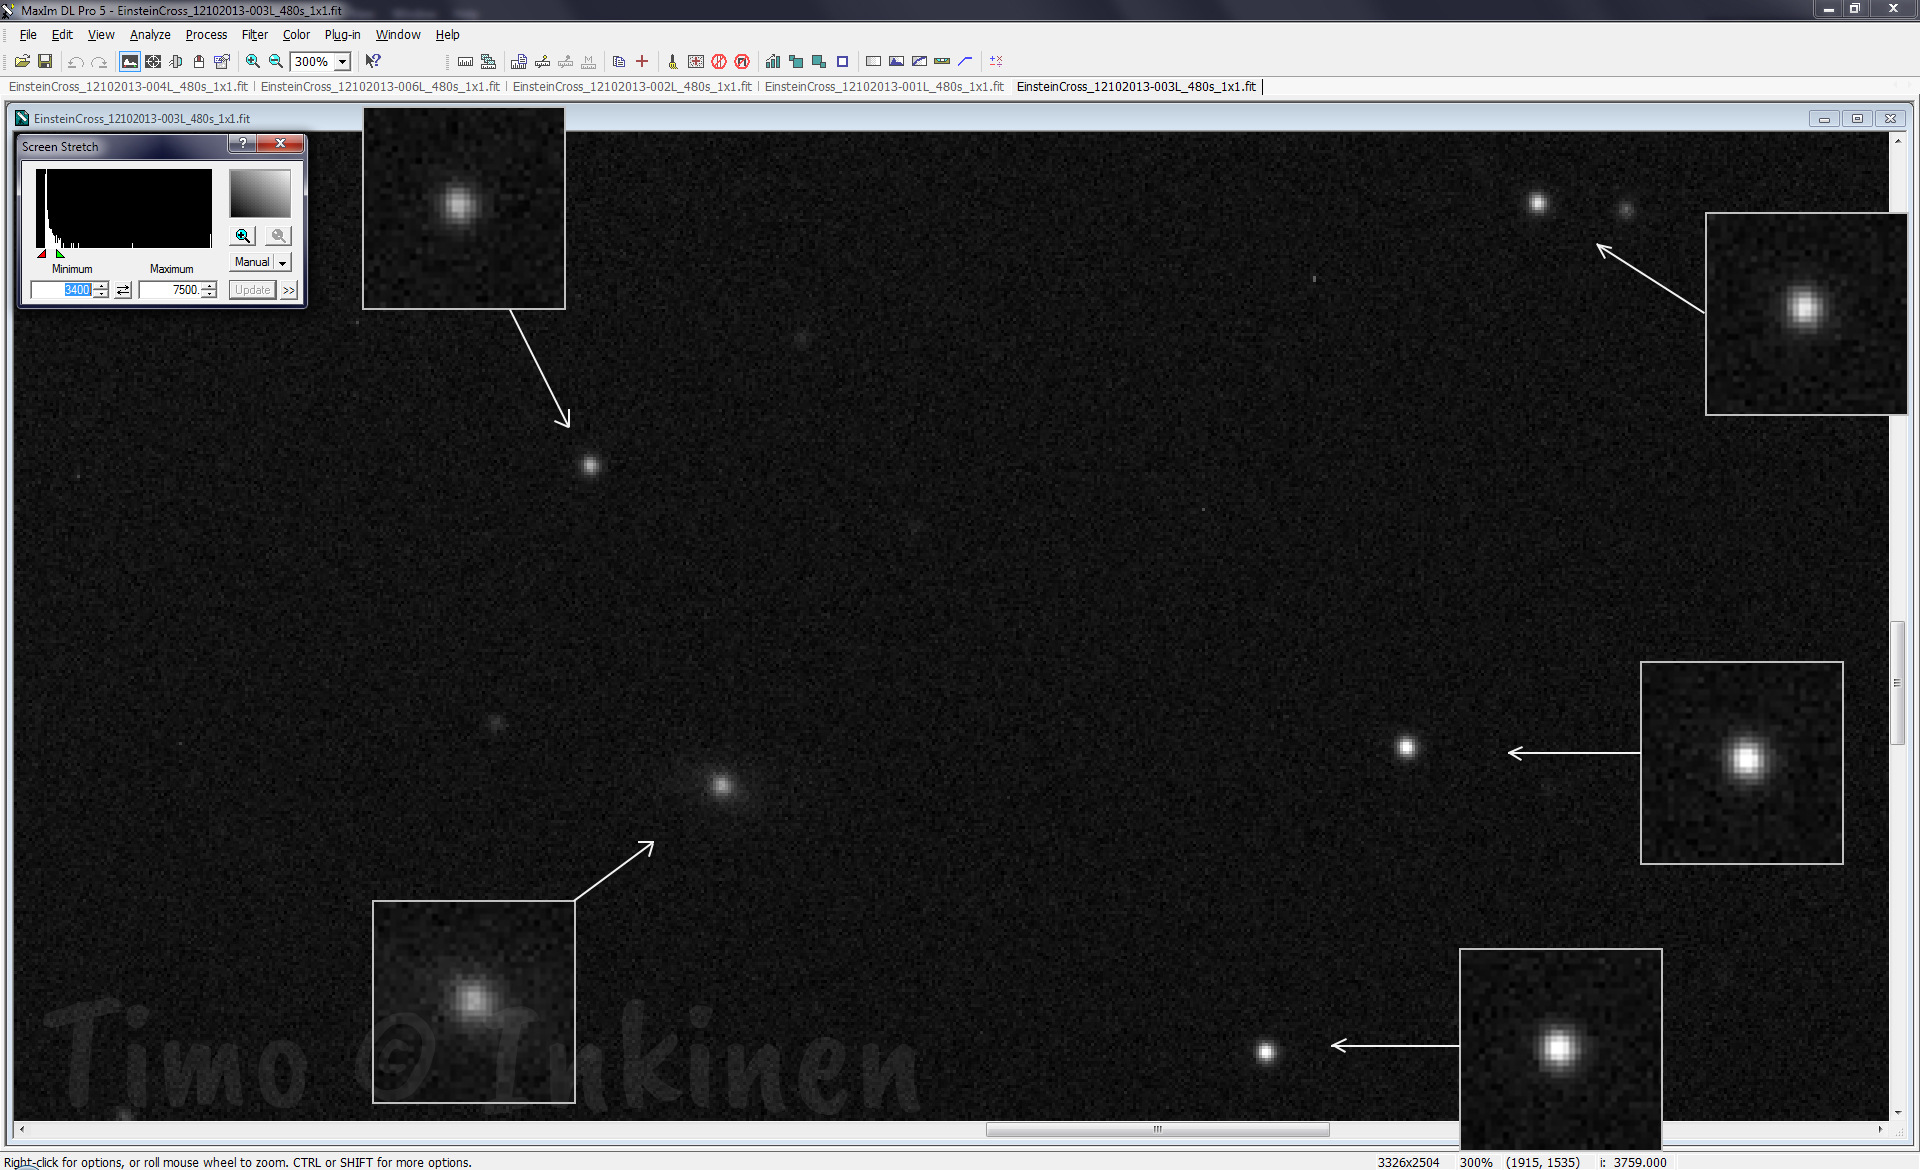Click the swap Minimum/Maximum arrows button
The height and width of the screenshot is (1170, 1920).
[123, 290]
